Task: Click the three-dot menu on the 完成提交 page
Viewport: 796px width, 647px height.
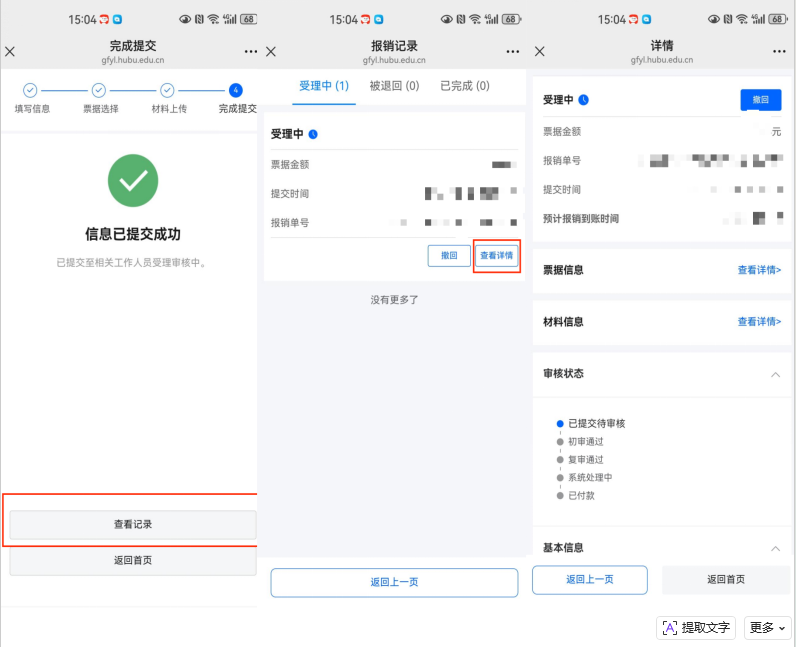Action: point(250,51)
